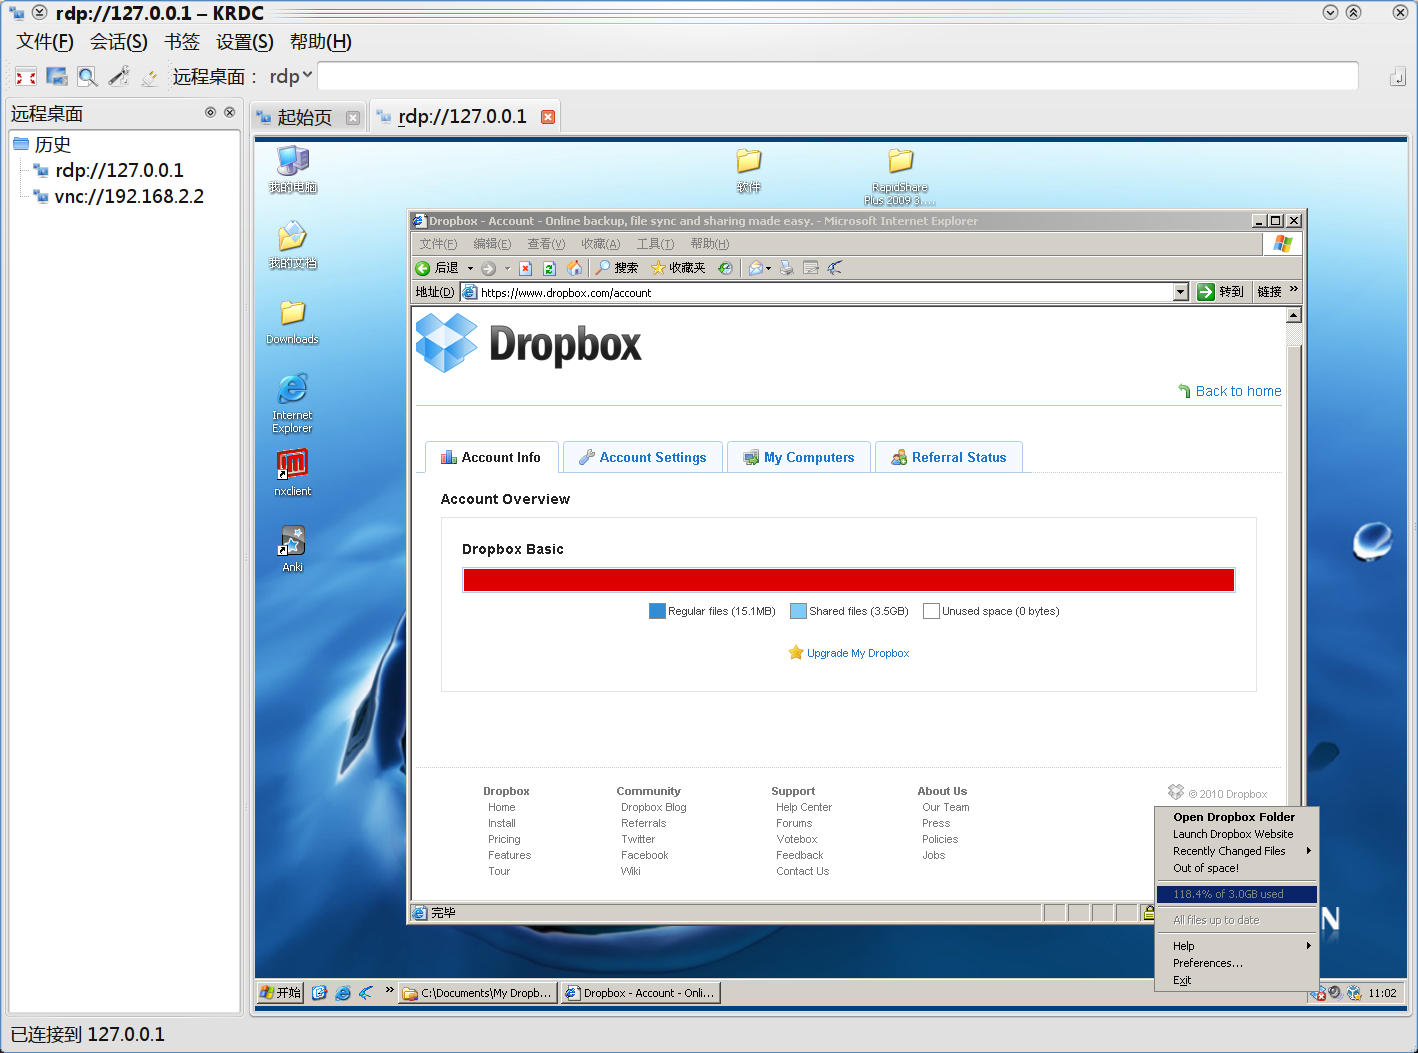This screenshot has width=1418, height=1053.
Task: Click the 转到 go button
Action: [1221, 292]
